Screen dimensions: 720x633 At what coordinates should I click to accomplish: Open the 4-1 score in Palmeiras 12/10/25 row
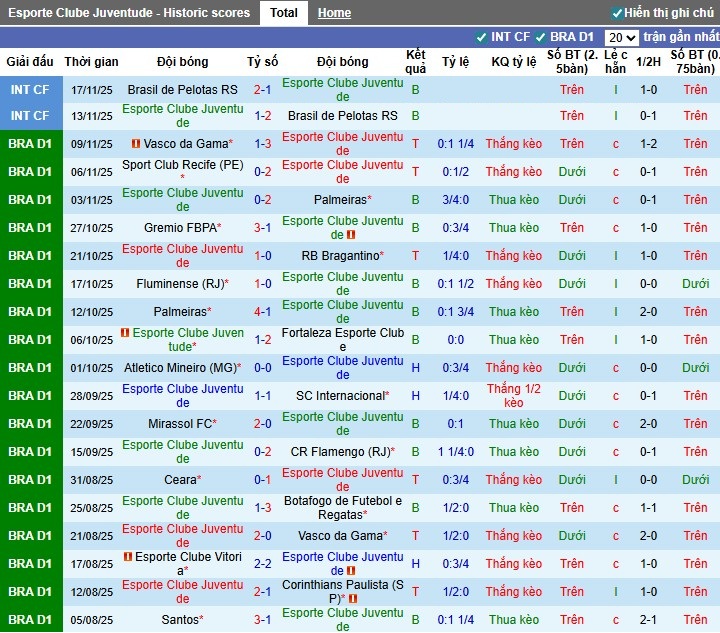pos(262,312)
